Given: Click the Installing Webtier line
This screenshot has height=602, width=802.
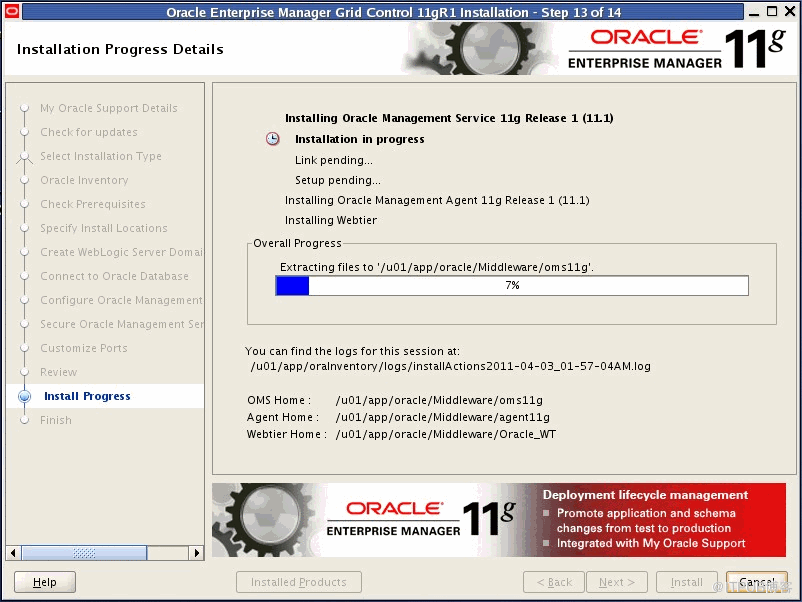Looking at the screenshot, I should (x=331, y=220).
